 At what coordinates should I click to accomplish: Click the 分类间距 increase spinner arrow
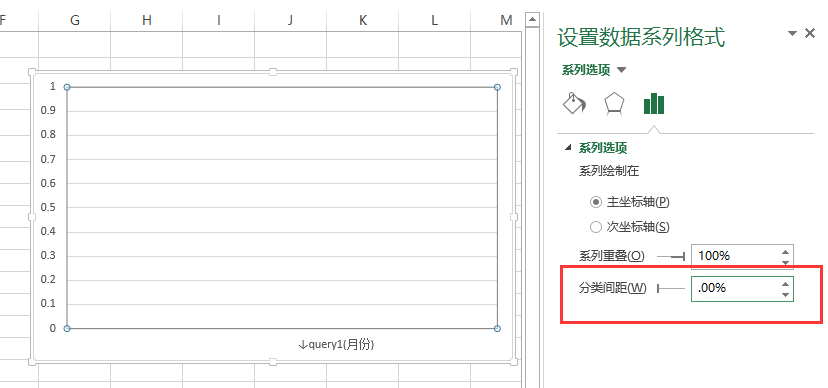786,283
